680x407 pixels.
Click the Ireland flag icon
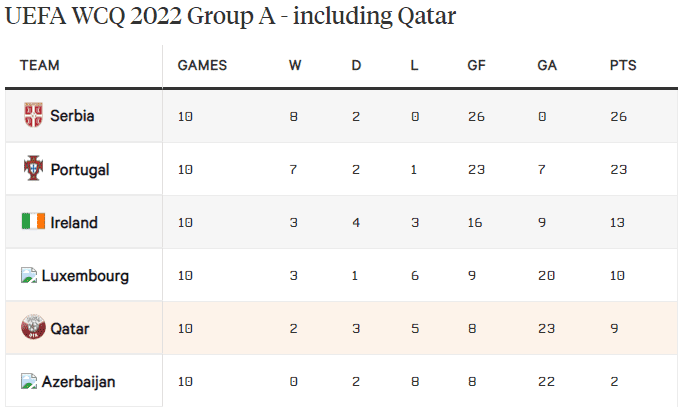point(33,222)
